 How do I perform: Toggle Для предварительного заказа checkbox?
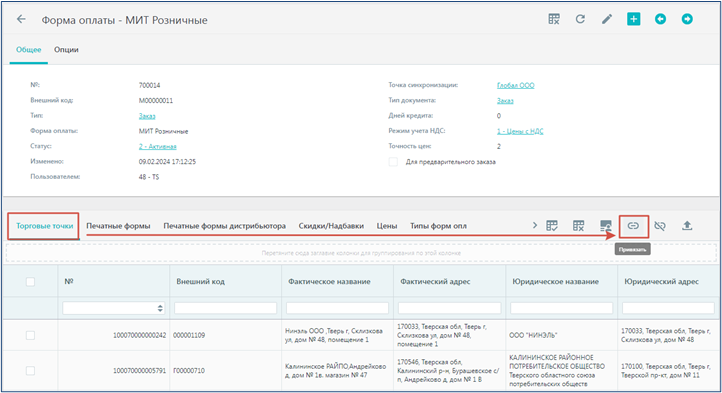[393, 162]
